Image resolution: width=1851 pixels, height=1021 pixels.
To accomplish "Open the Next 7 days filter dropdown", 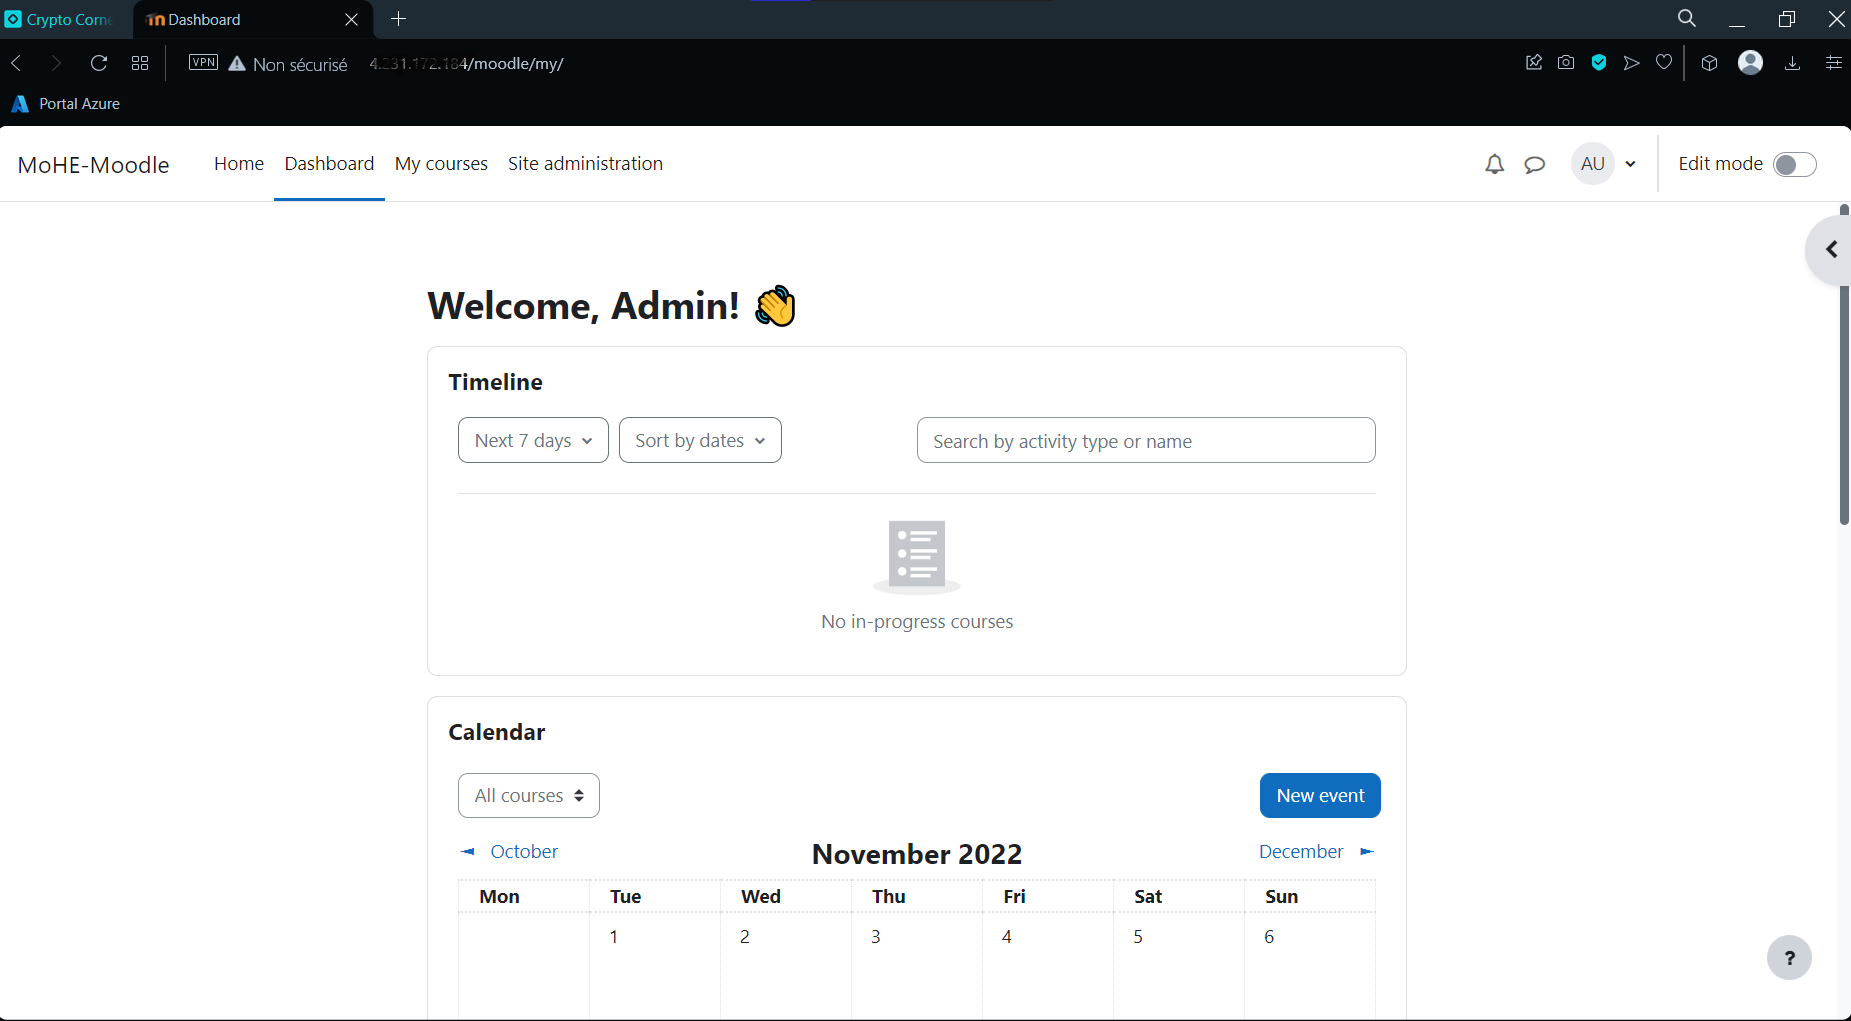I will 532,440.
